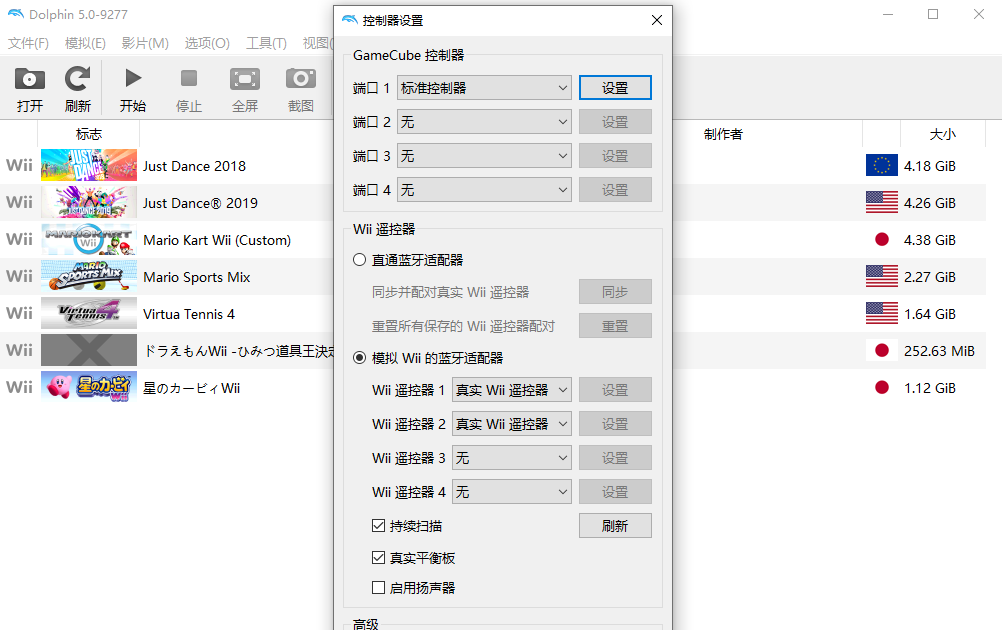Click the 截图 screenshot camera icon

301,79
